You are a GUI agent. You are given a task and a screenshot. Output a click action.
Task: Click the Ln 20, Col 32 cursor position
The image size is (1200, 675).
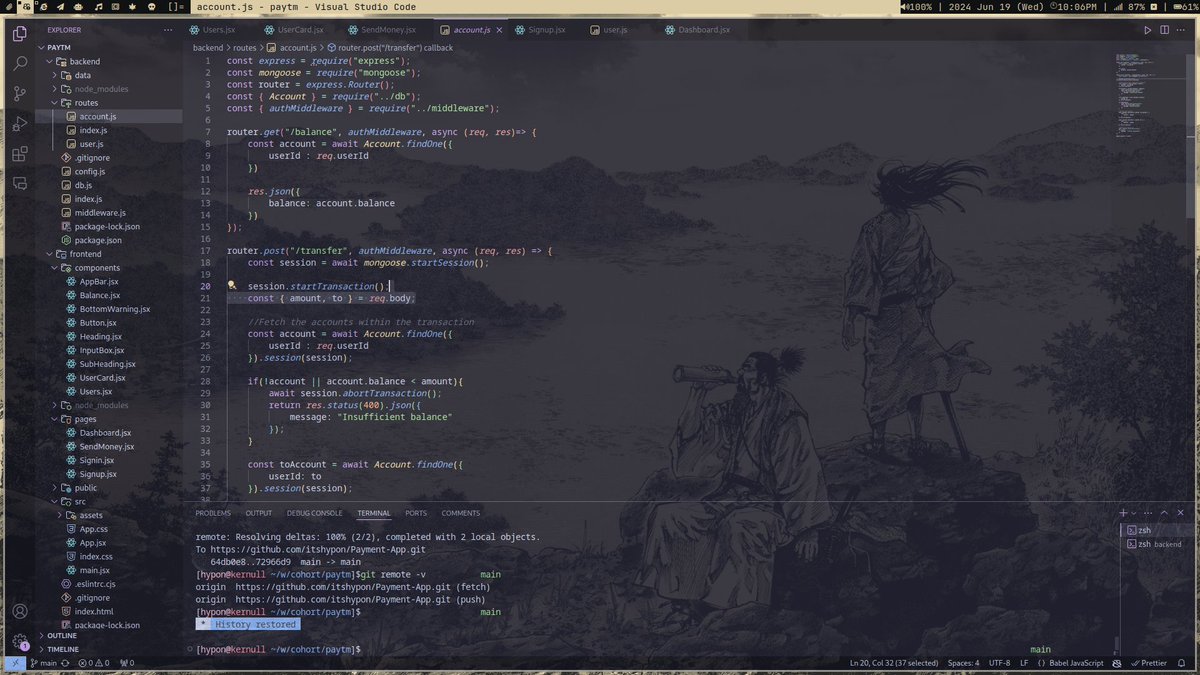pyautogui.click(x=893, y=662)
